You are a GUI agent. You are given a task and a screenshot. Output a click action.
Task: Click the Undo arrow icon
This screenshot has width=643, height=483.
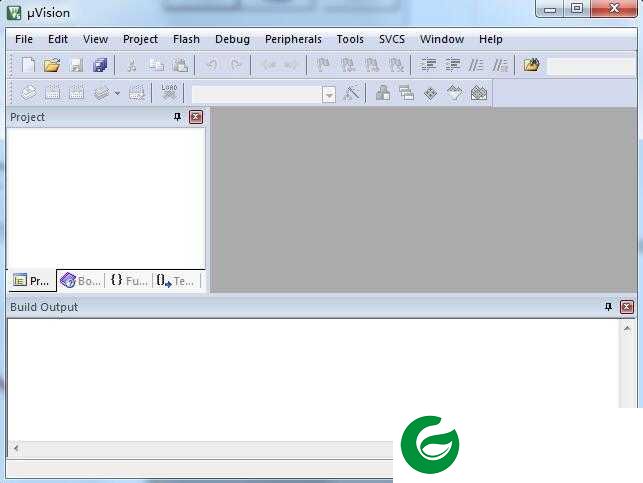pyautogui.click(x=212, y=65)
